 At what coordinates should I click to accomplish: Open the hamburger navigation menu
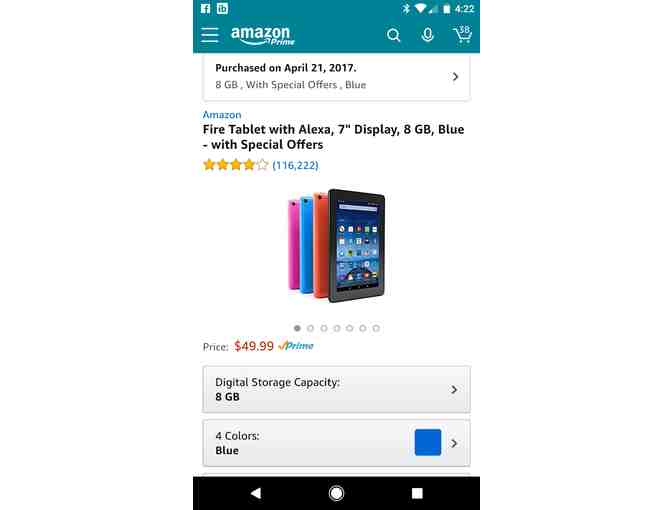(210, 35)
